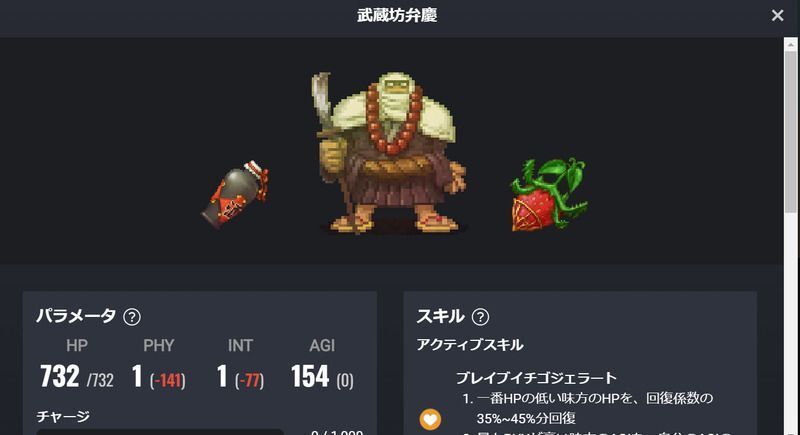
Task: Select the heart heal skill icon
Action: tap(430, 419)
